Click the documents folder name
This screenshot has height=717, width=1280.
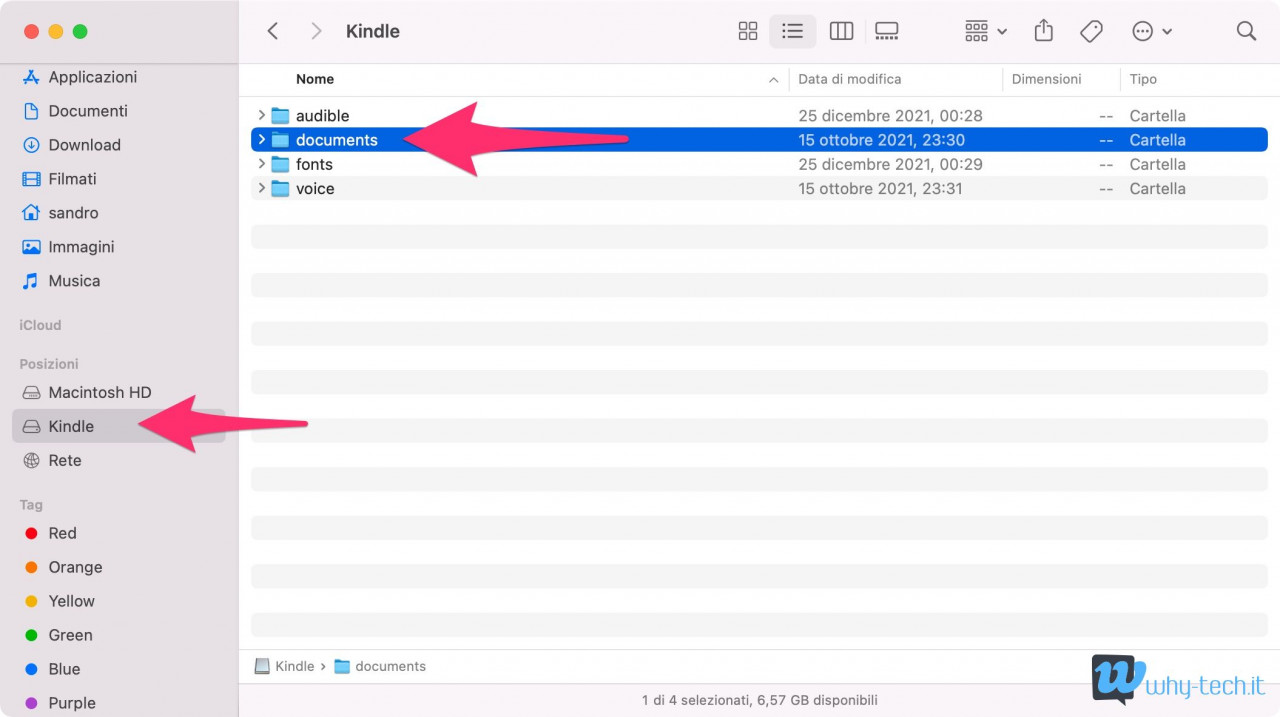(337, 140)
